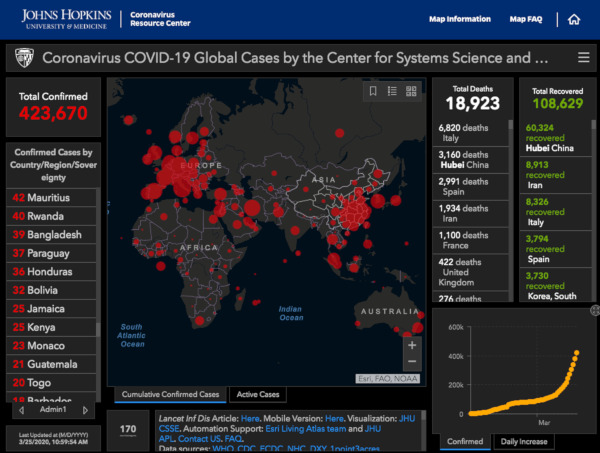The height and width of the screenshot is (453, 600).
Task: Click the 1,100 deaths France entry
Action: tap(470, 240)
